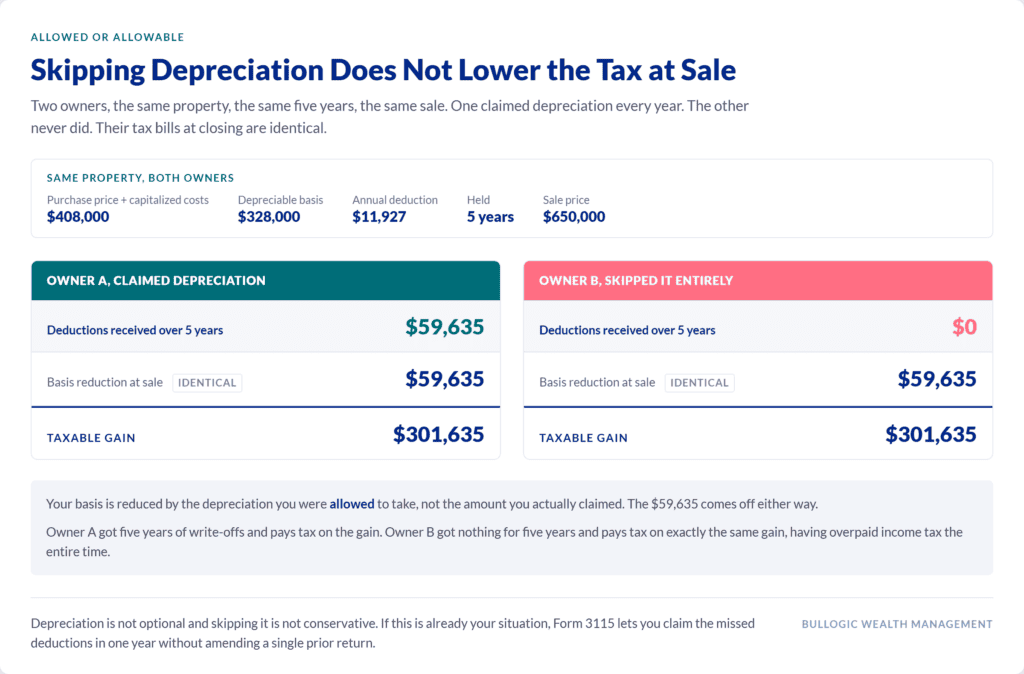The height and width of the screenshot is (674, 1024).
Task: Click the IDENTICAL badge in Owner B's card
Action: coord(699,383)
